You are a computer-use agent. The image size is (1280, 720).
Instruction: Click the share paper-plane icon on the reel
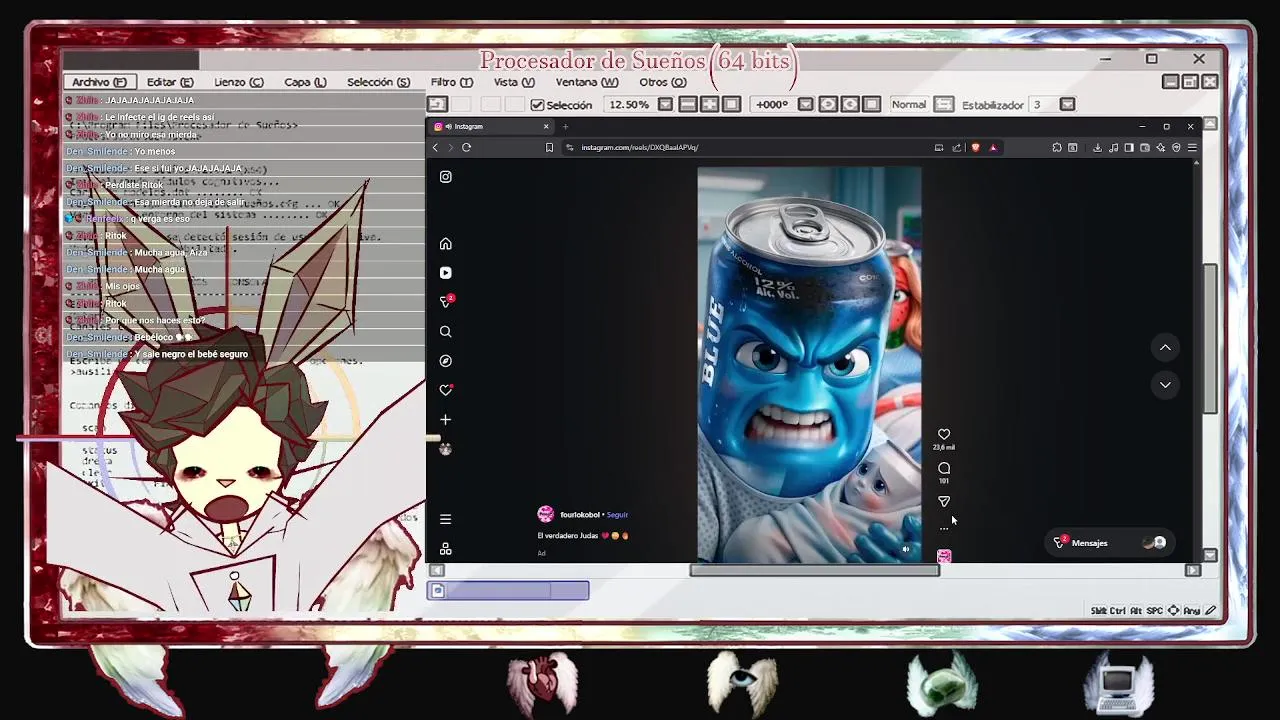pyautogui.click(x=944, y=501)
